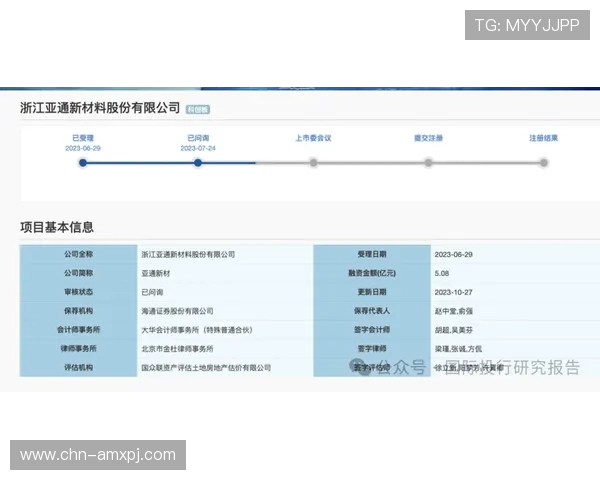Click the blue board badge beside company title

coord(198,109)
